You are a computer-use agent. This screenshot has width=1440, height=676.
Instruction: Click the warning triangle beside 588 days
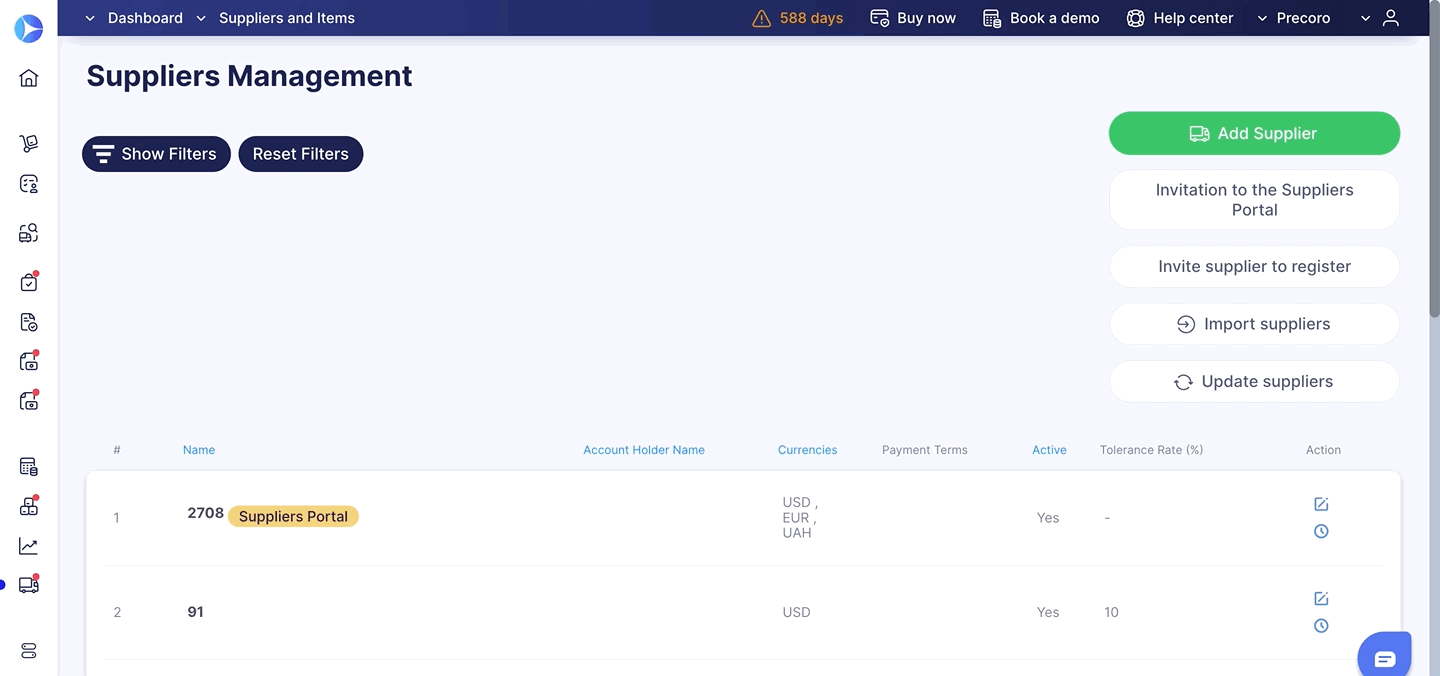point(761,18)
